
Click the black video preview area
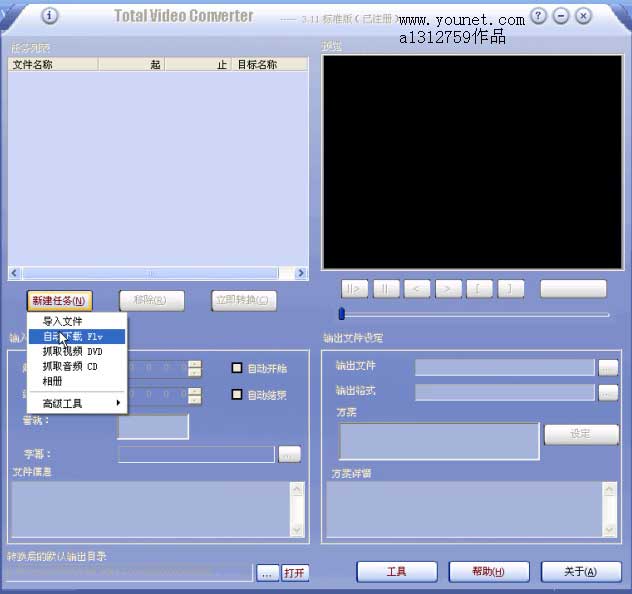click(x=473, y=162)
